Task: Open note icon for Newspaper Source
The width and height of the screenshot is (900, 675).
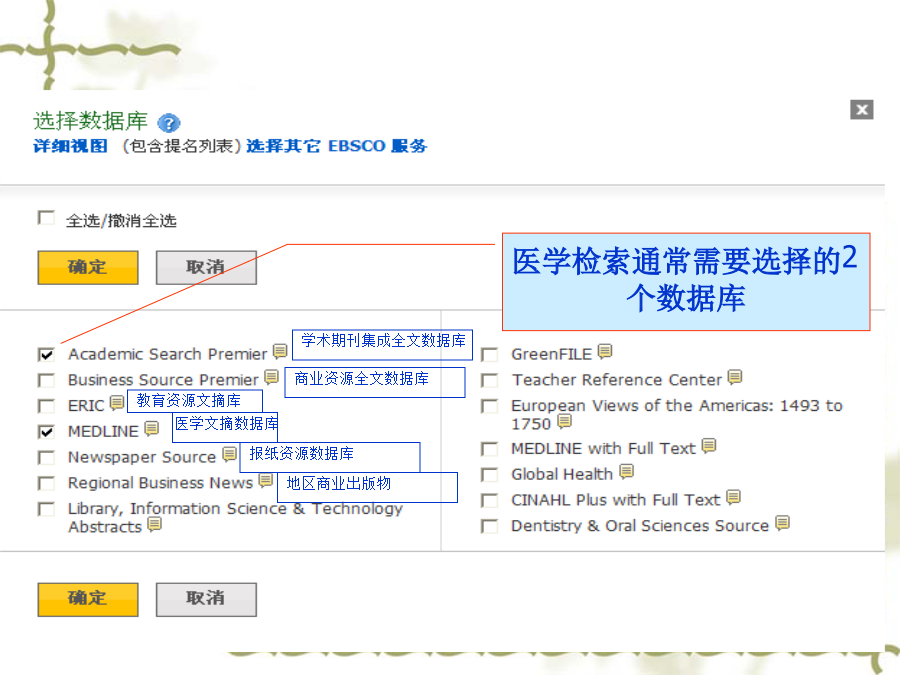Action: 230,454
